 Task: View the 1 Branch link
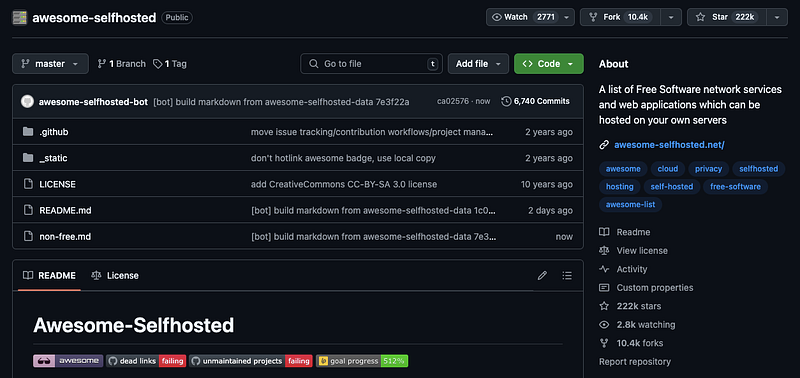[121, 64]
